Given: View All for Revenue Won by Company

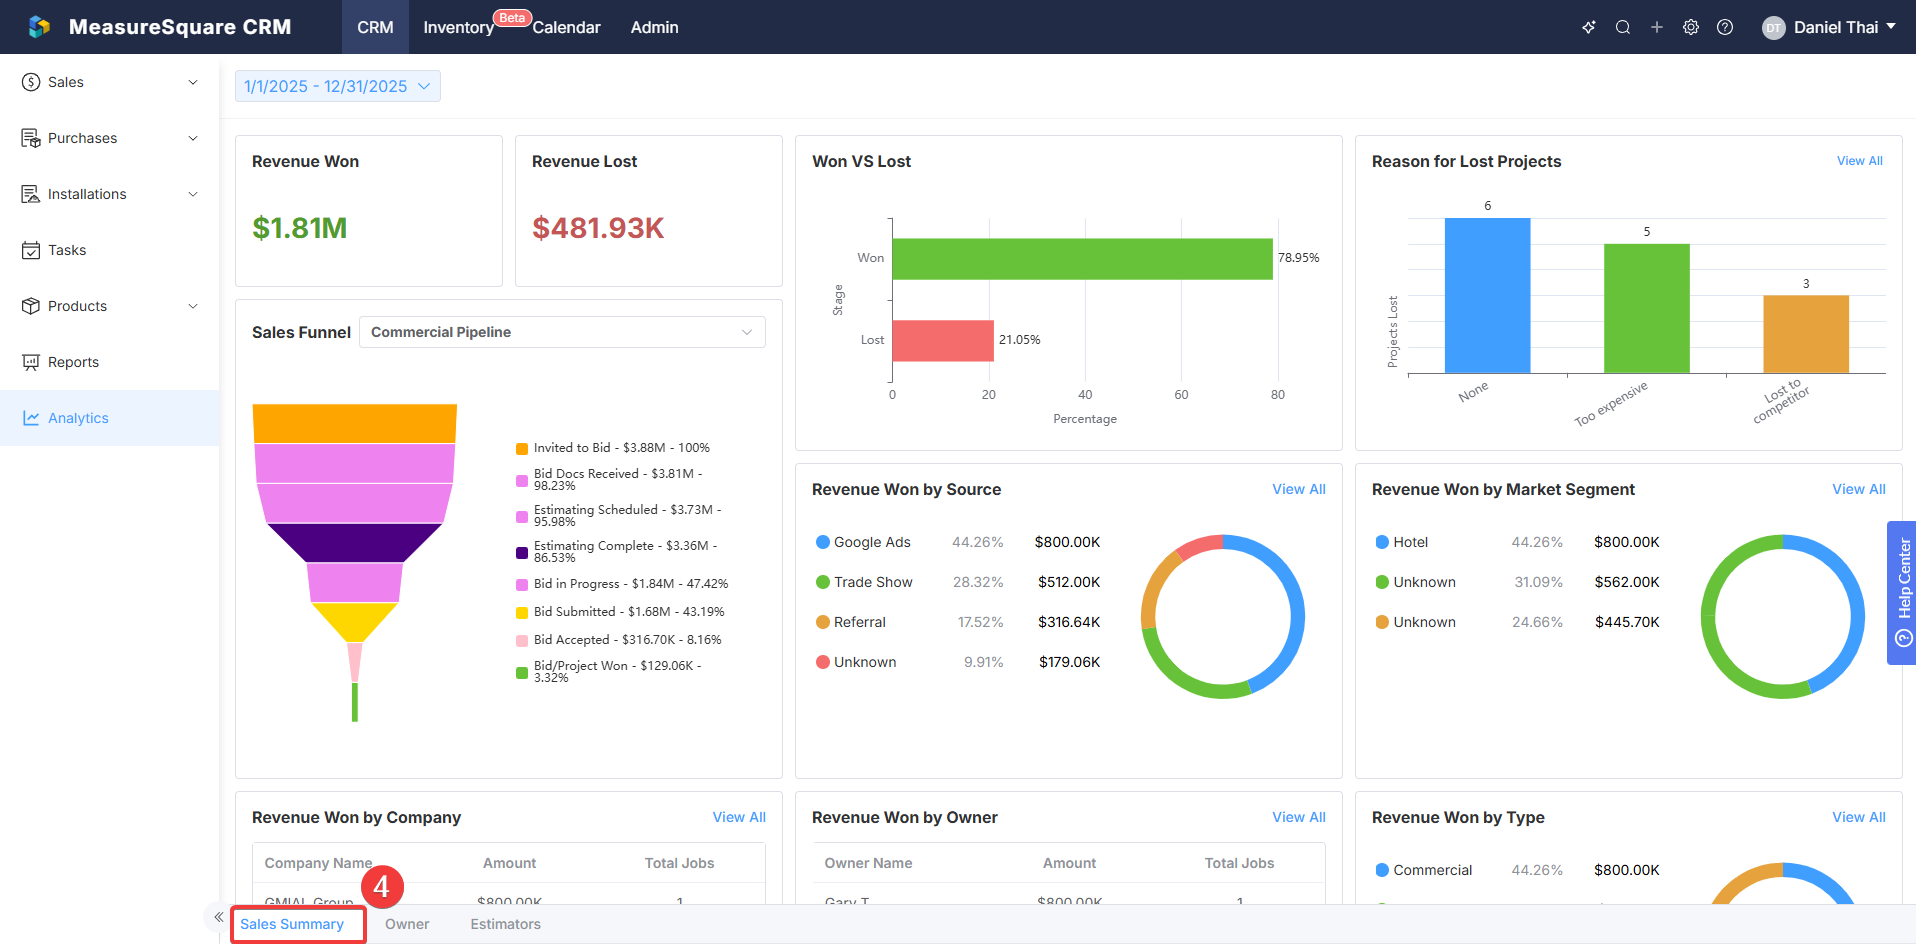Looking at the screenshot, I should [739, 817].
